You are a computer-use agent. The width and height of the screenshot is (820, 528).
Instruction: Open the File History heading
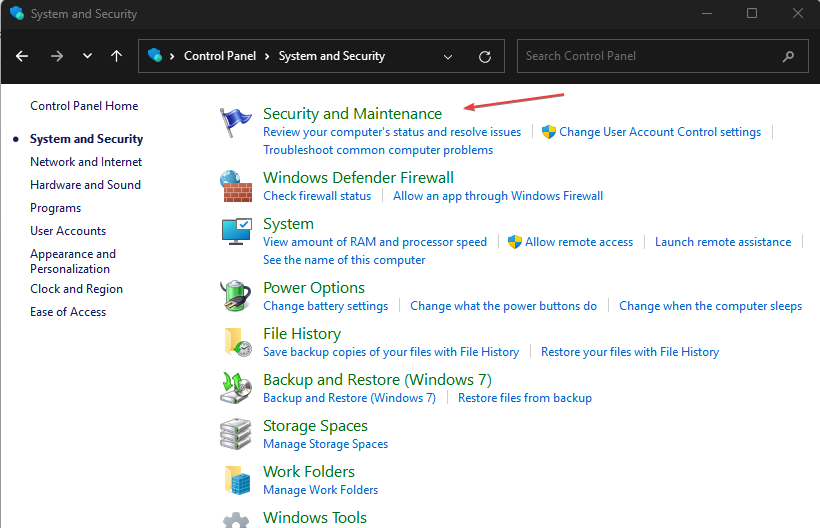pos(302,334)
